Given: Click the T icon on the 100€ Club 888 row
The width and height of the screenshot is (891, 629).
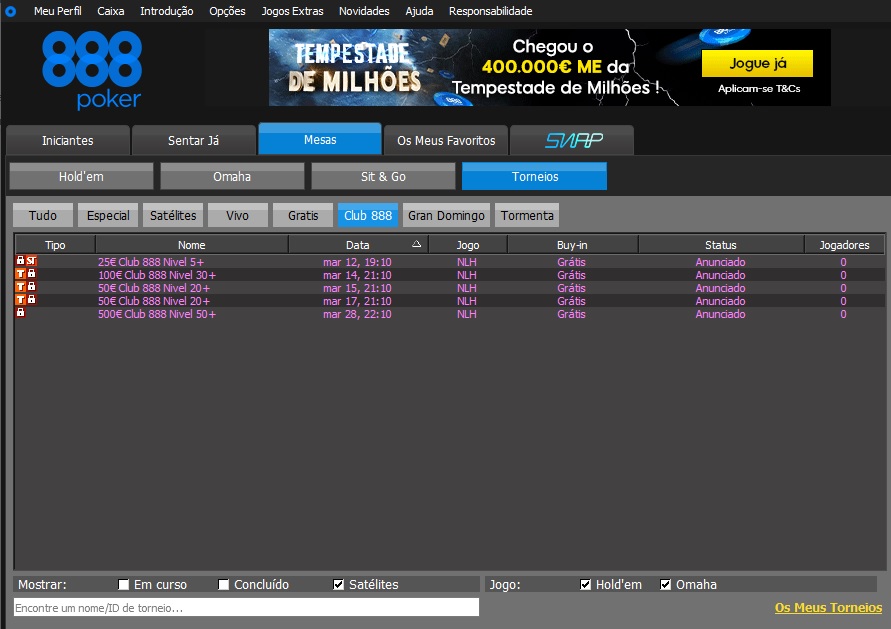Looking at the screenshot, I should click(x=20, y=274).
